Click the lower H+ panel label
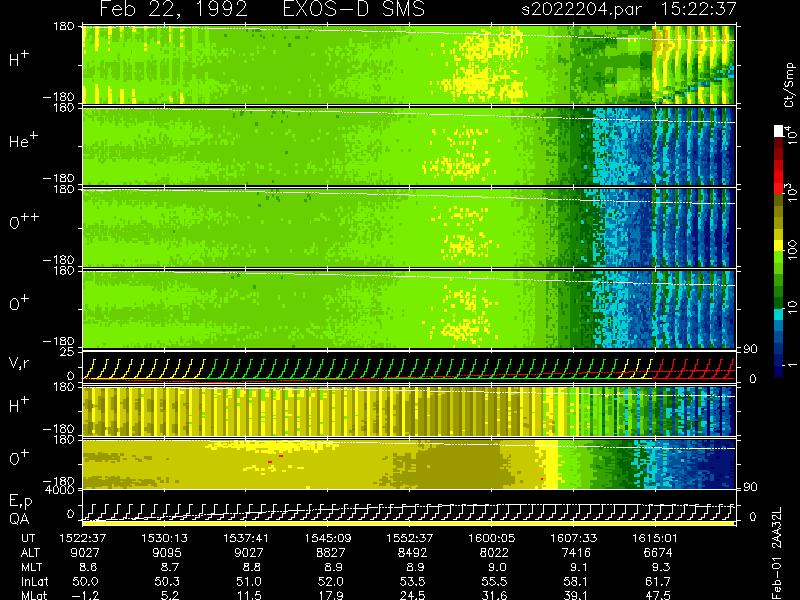The width and height of the screenshot is (800, 600). [x=19, y=405]
